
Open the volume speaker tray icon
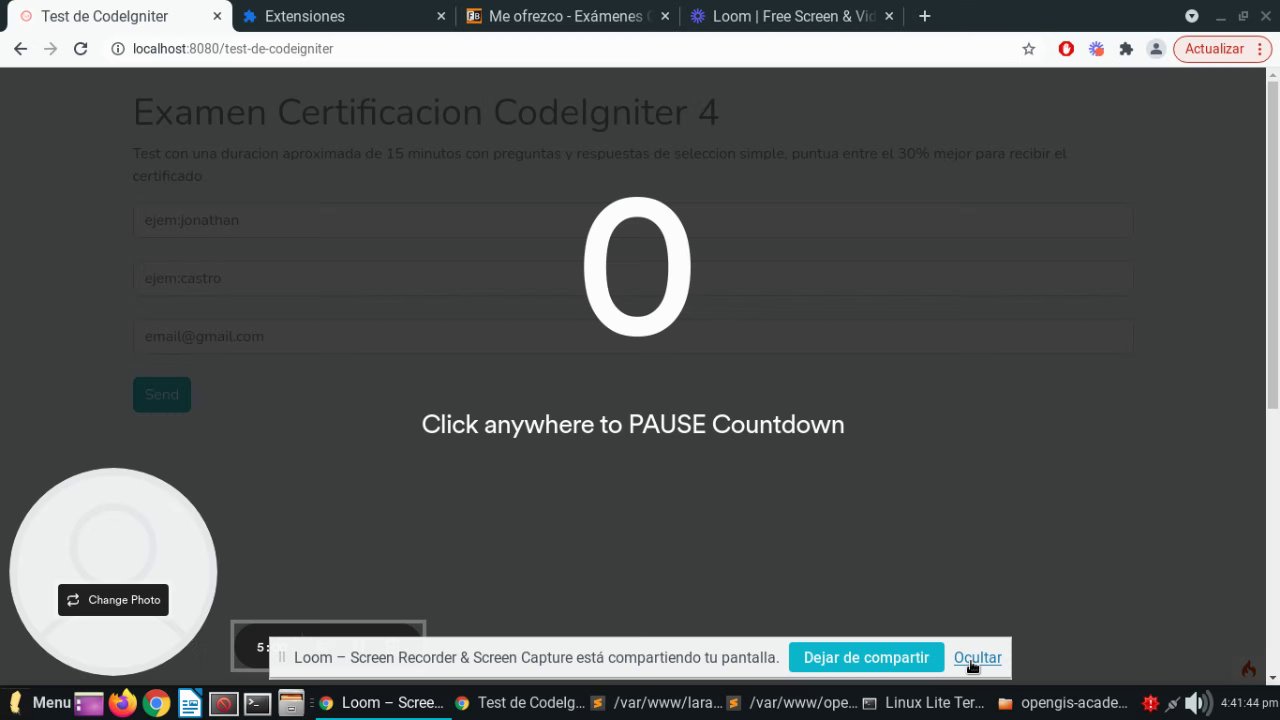[x=1196, y=703]
